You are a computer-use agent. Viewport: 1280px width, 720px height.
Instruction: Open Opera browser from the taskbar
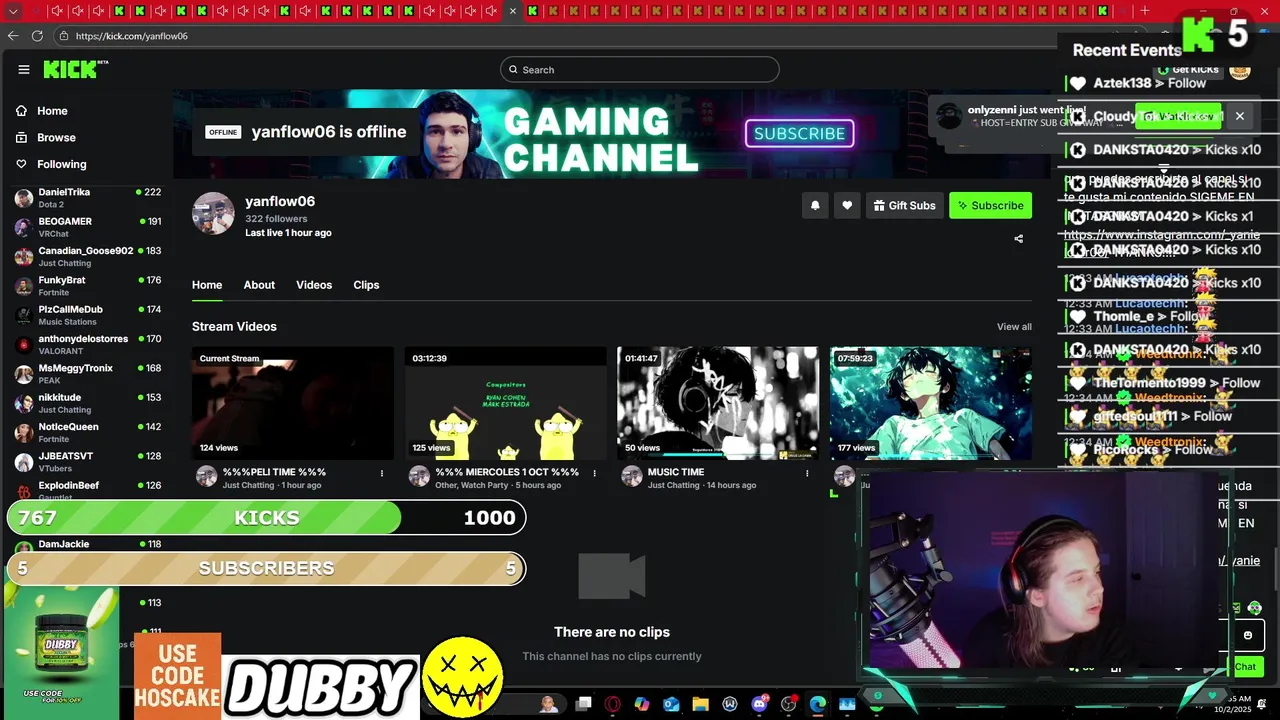(613, 704)
